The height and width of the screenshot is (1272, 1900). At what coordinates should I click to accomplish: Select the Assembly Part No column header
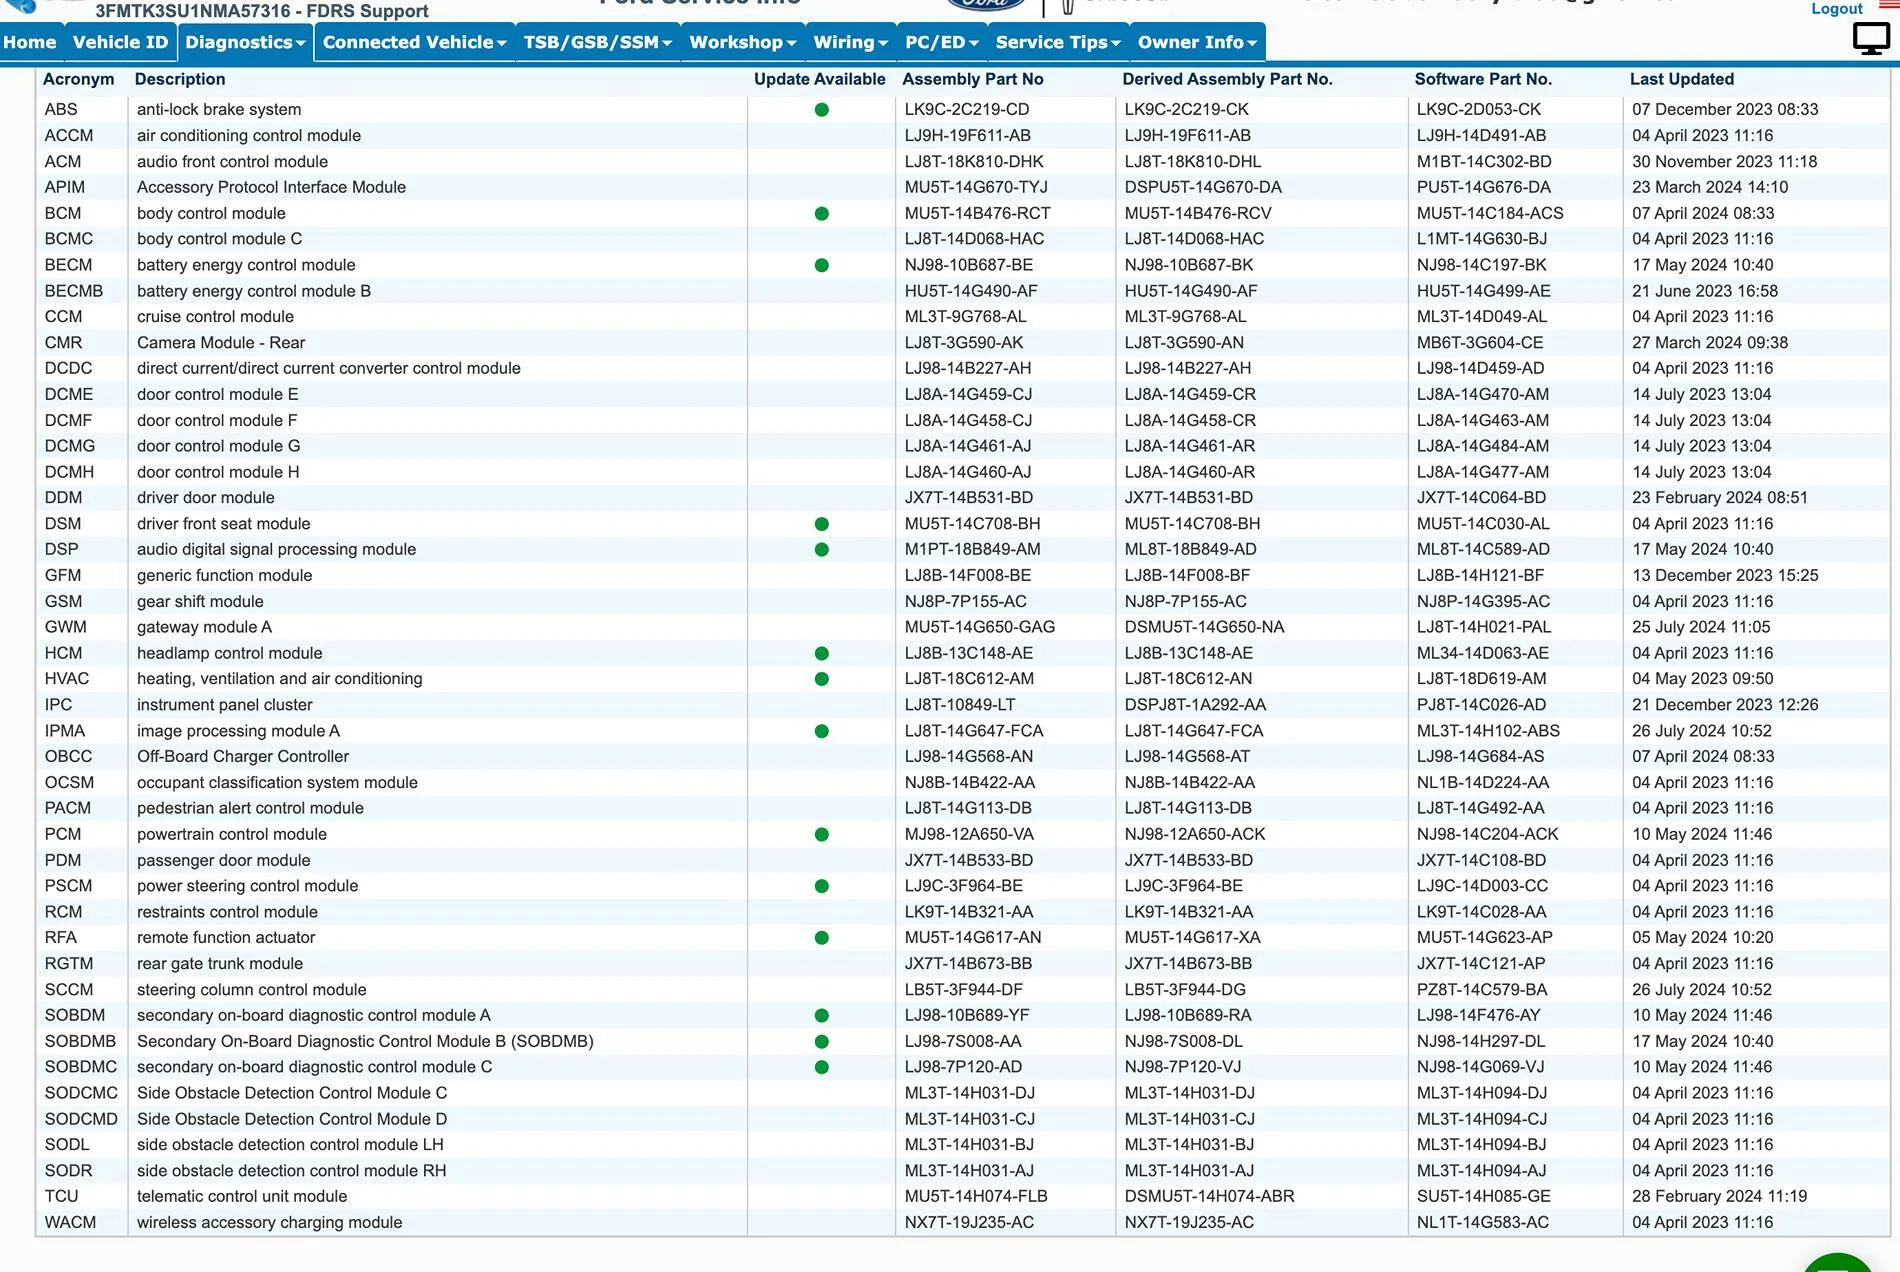pyautogui.click(x=973, y=79)
